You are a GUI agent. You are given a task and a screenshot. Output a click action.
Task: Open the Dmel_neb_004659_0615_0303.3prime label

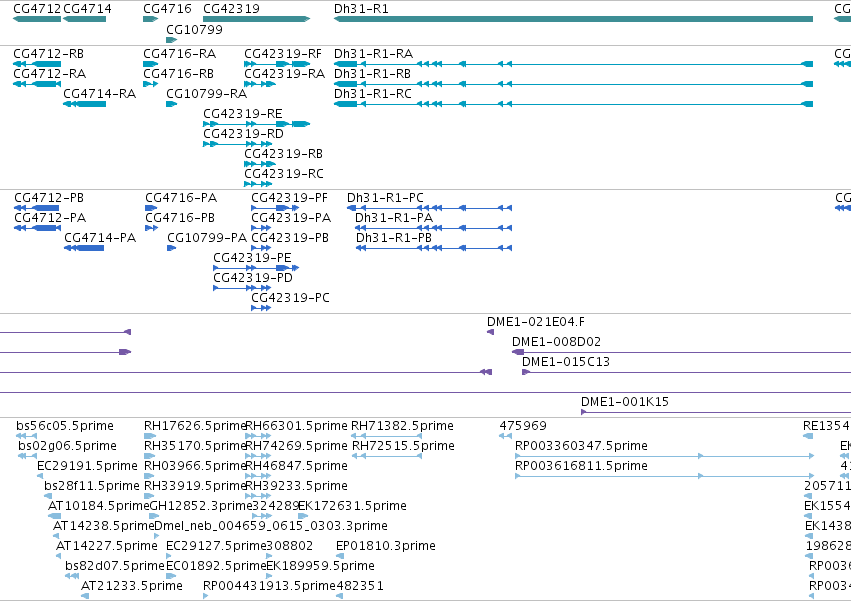coord(271,526)
